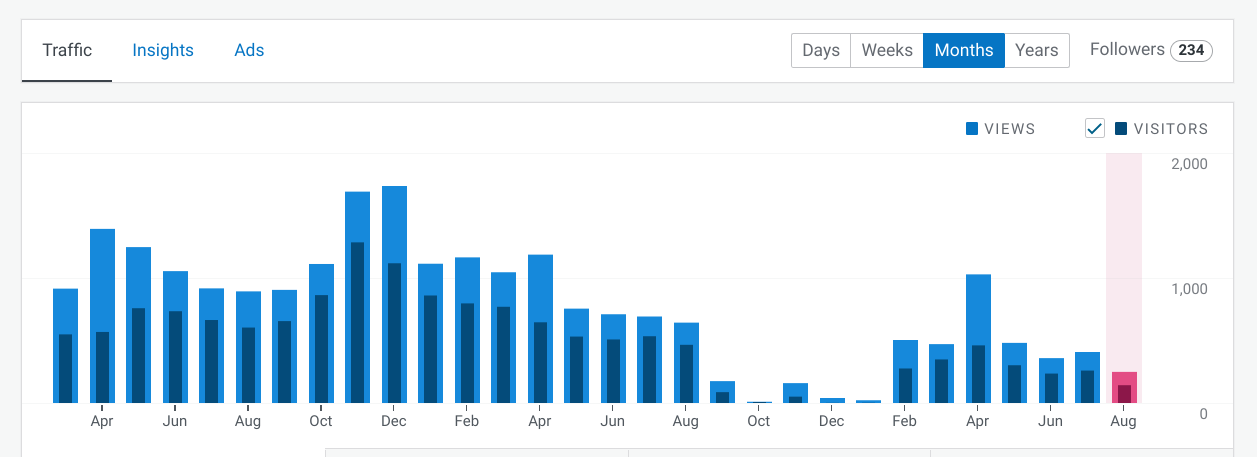The image size is (1257, 457).
Task: Select the leftmost October bar
Action: tap(321, 333)
